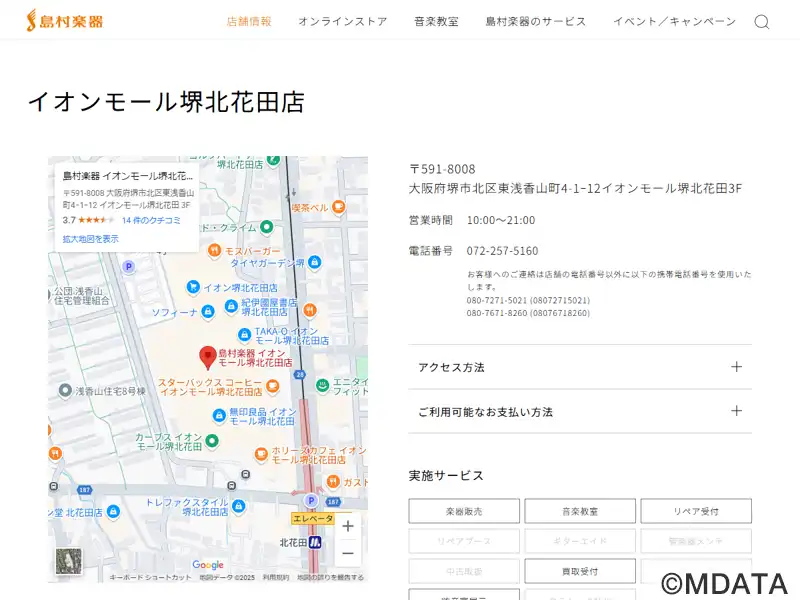
Task: Click the grayed 中古取扱 service button
Action: (464, 571)
